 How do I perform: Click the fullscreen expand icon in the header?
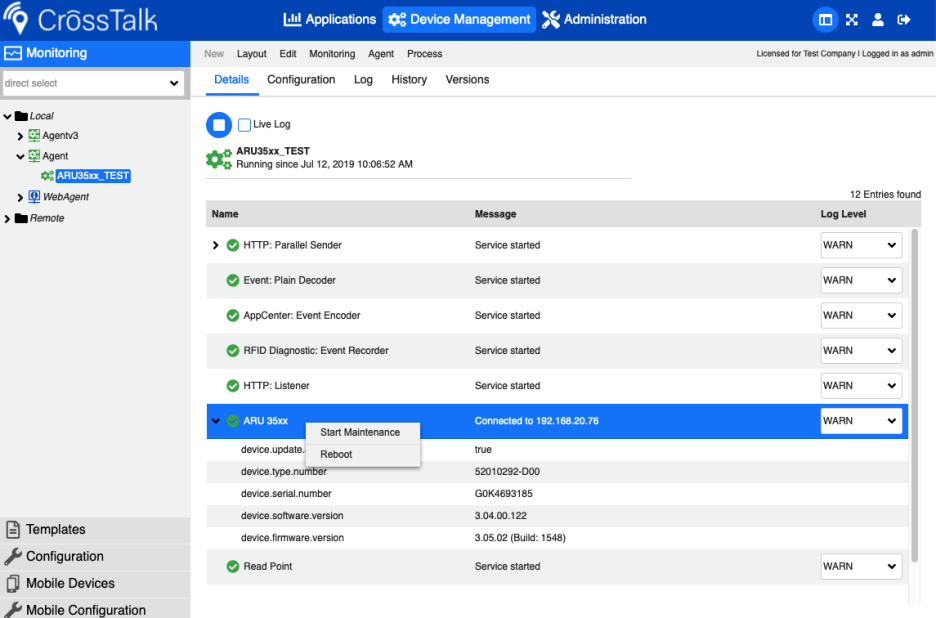(852, 20)
